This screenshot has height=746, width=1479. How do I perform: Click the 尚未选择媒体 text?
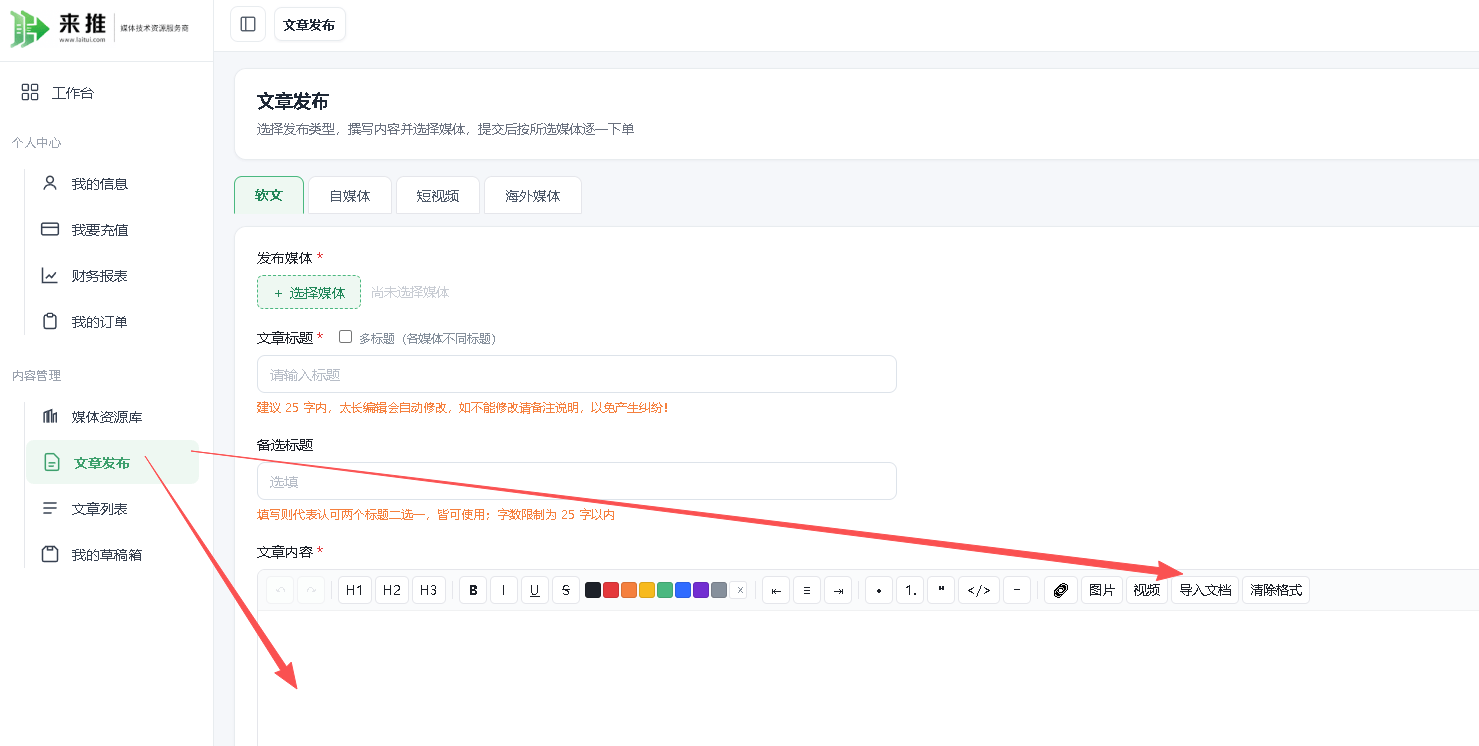pos(410,293)
